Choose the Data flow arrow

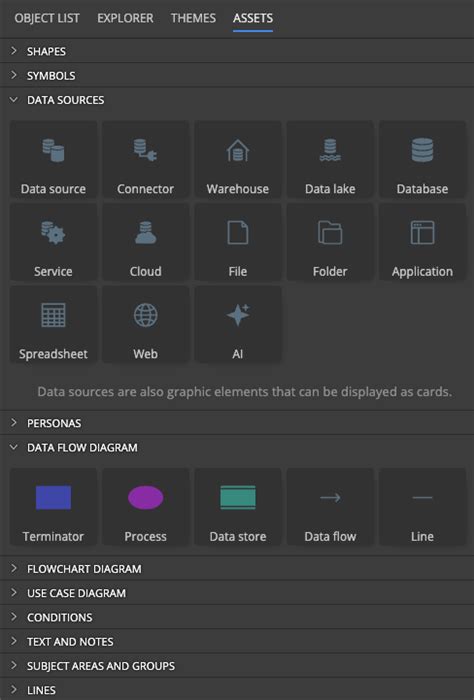click(330, 507)
